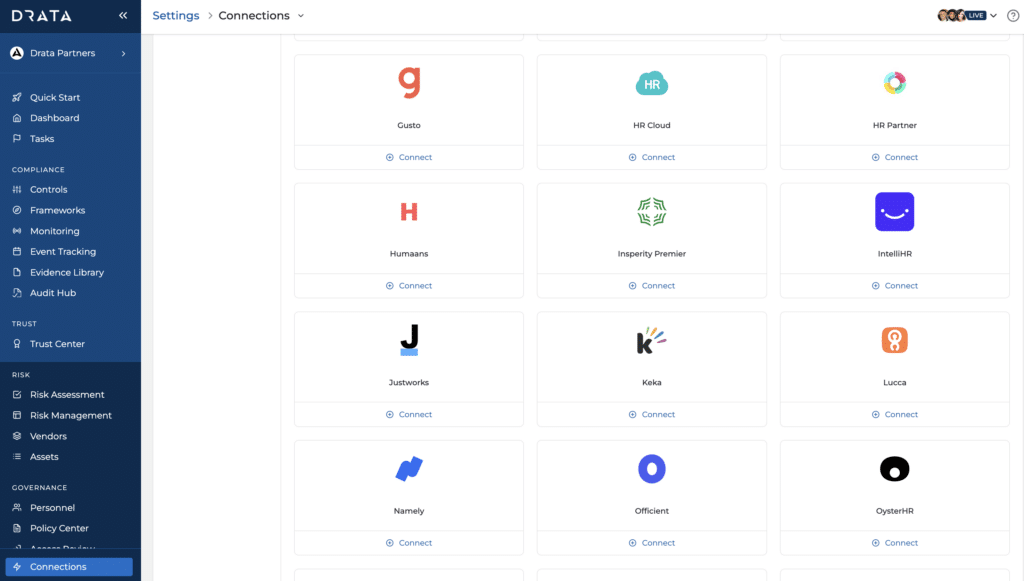Click the Controls sliders icon
Viewport: 1024px width, 581px height.
[x=17, y=189]
